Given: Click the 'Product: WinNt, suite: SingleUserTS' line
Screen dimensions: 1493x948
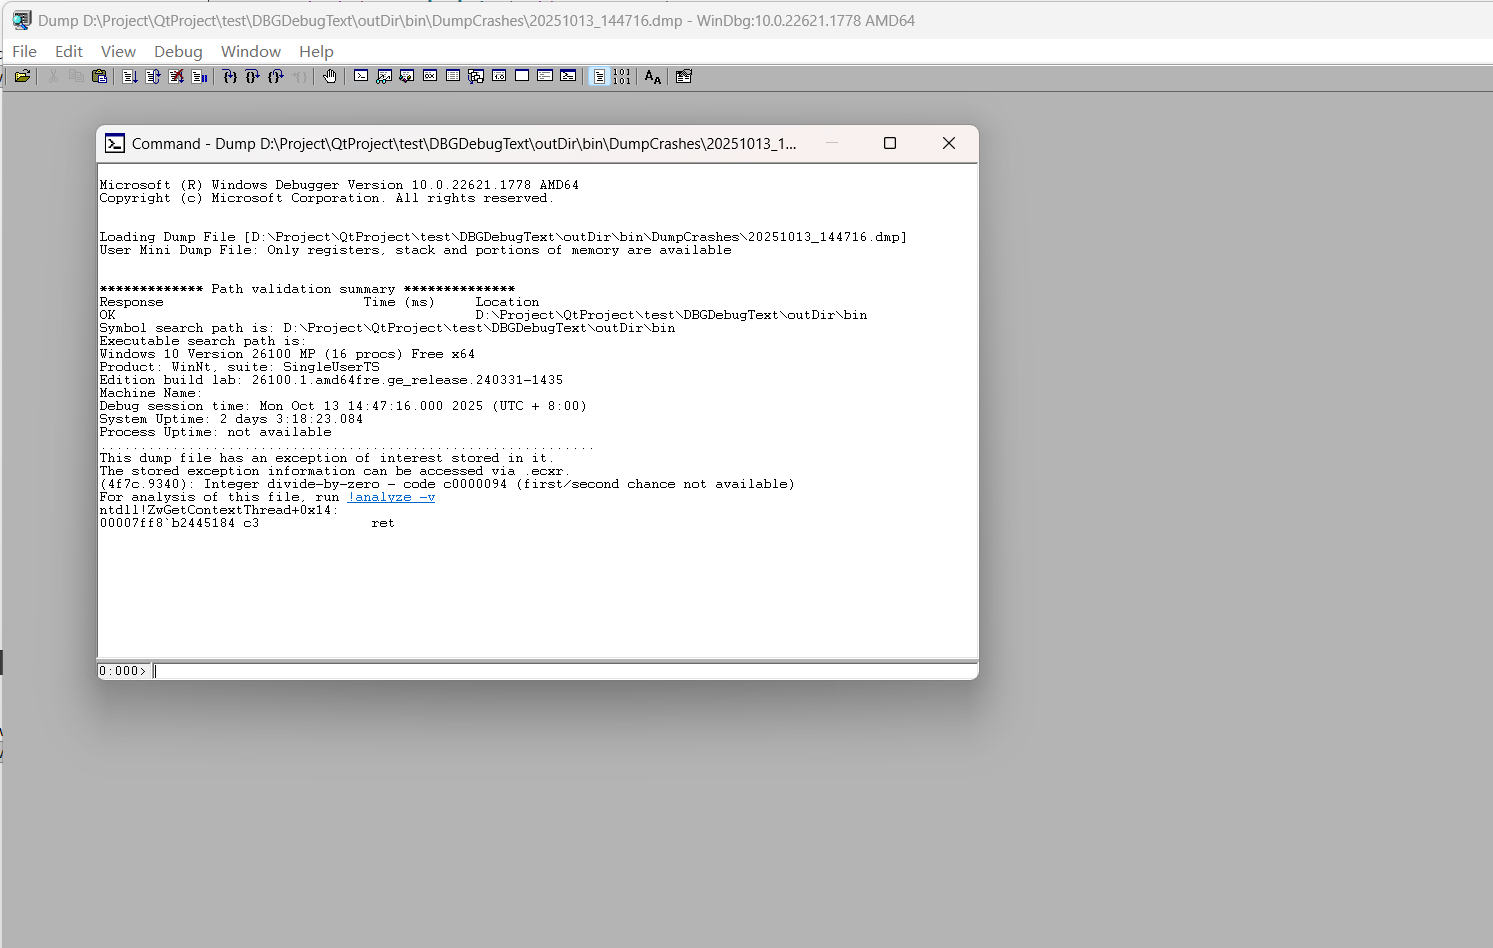Looking at the screenshot, I should pos(239,367).
